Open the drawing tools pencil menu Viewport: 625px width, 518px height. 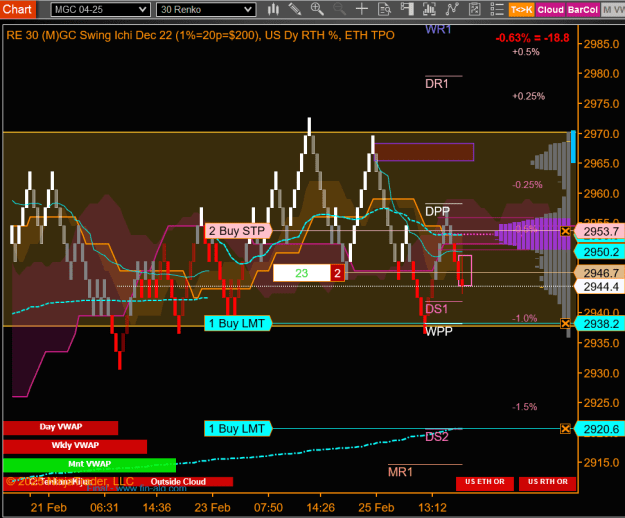tap(295, 9)
